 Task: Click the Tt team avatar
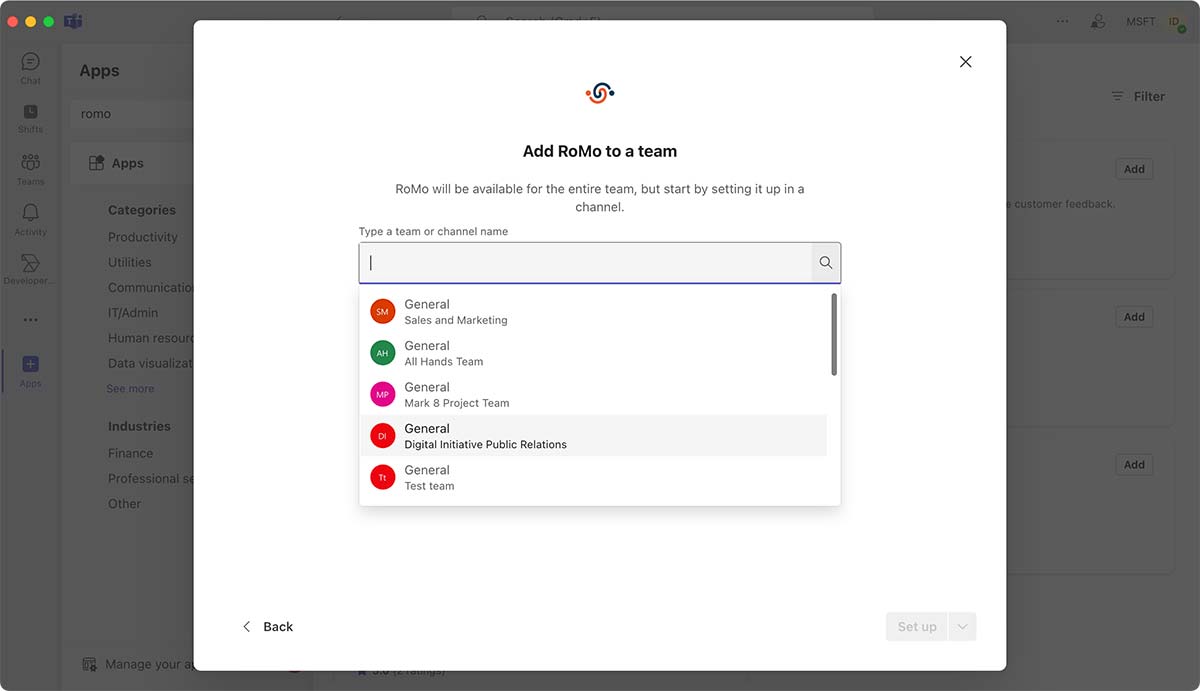382,477
